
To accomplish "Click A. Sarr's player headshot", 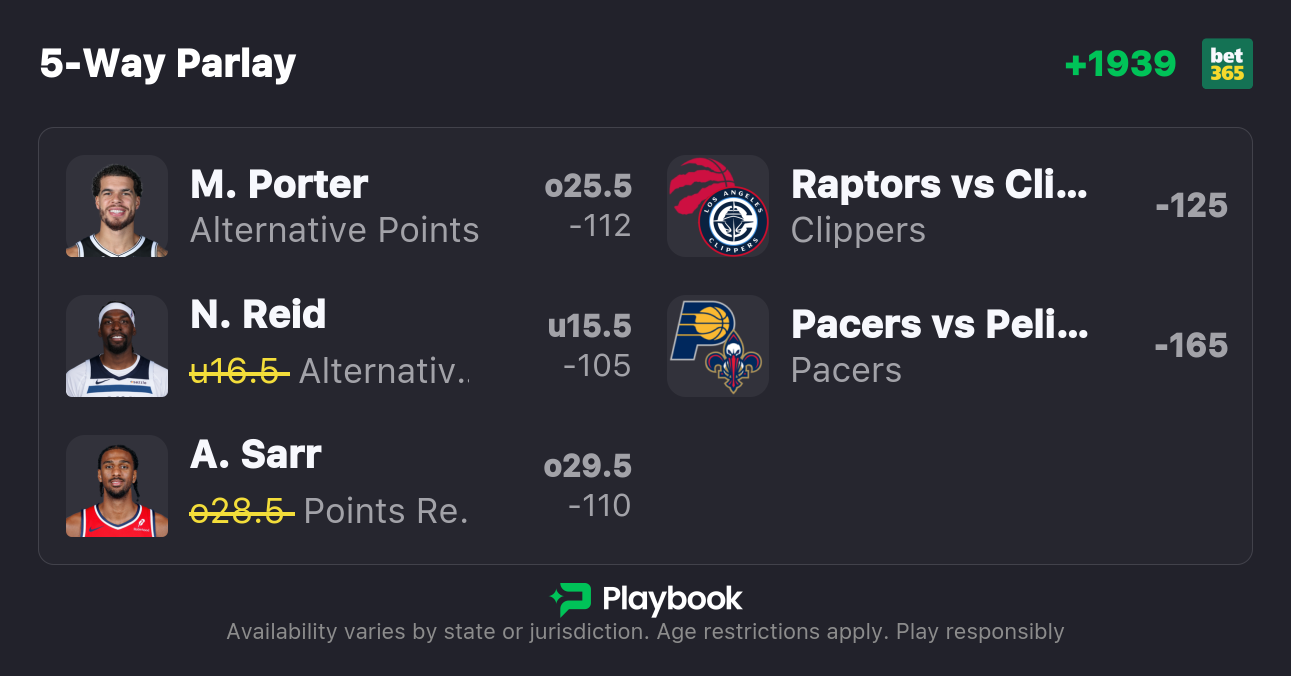I will tap(117, 486).
